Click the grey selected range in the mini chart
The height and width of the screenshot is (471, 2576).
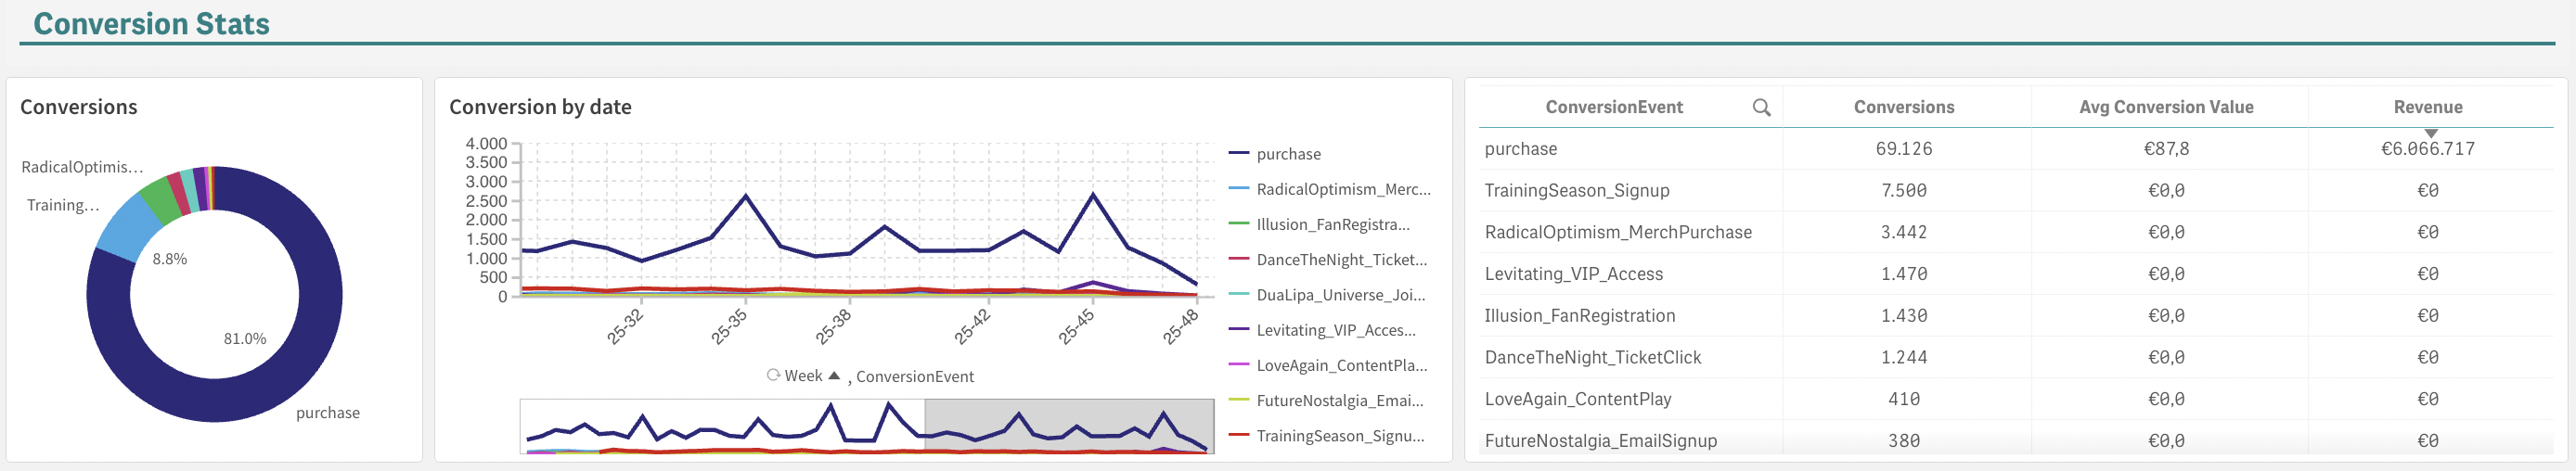[x=1068, y=426]
